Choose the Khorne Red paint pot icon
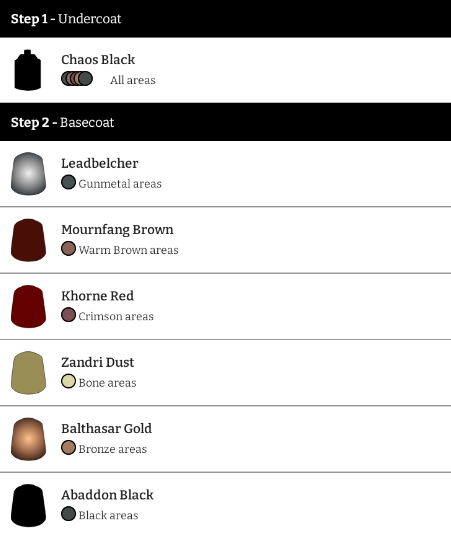The width and height of the screenshot is (451, 535). (x=28, y=306)
